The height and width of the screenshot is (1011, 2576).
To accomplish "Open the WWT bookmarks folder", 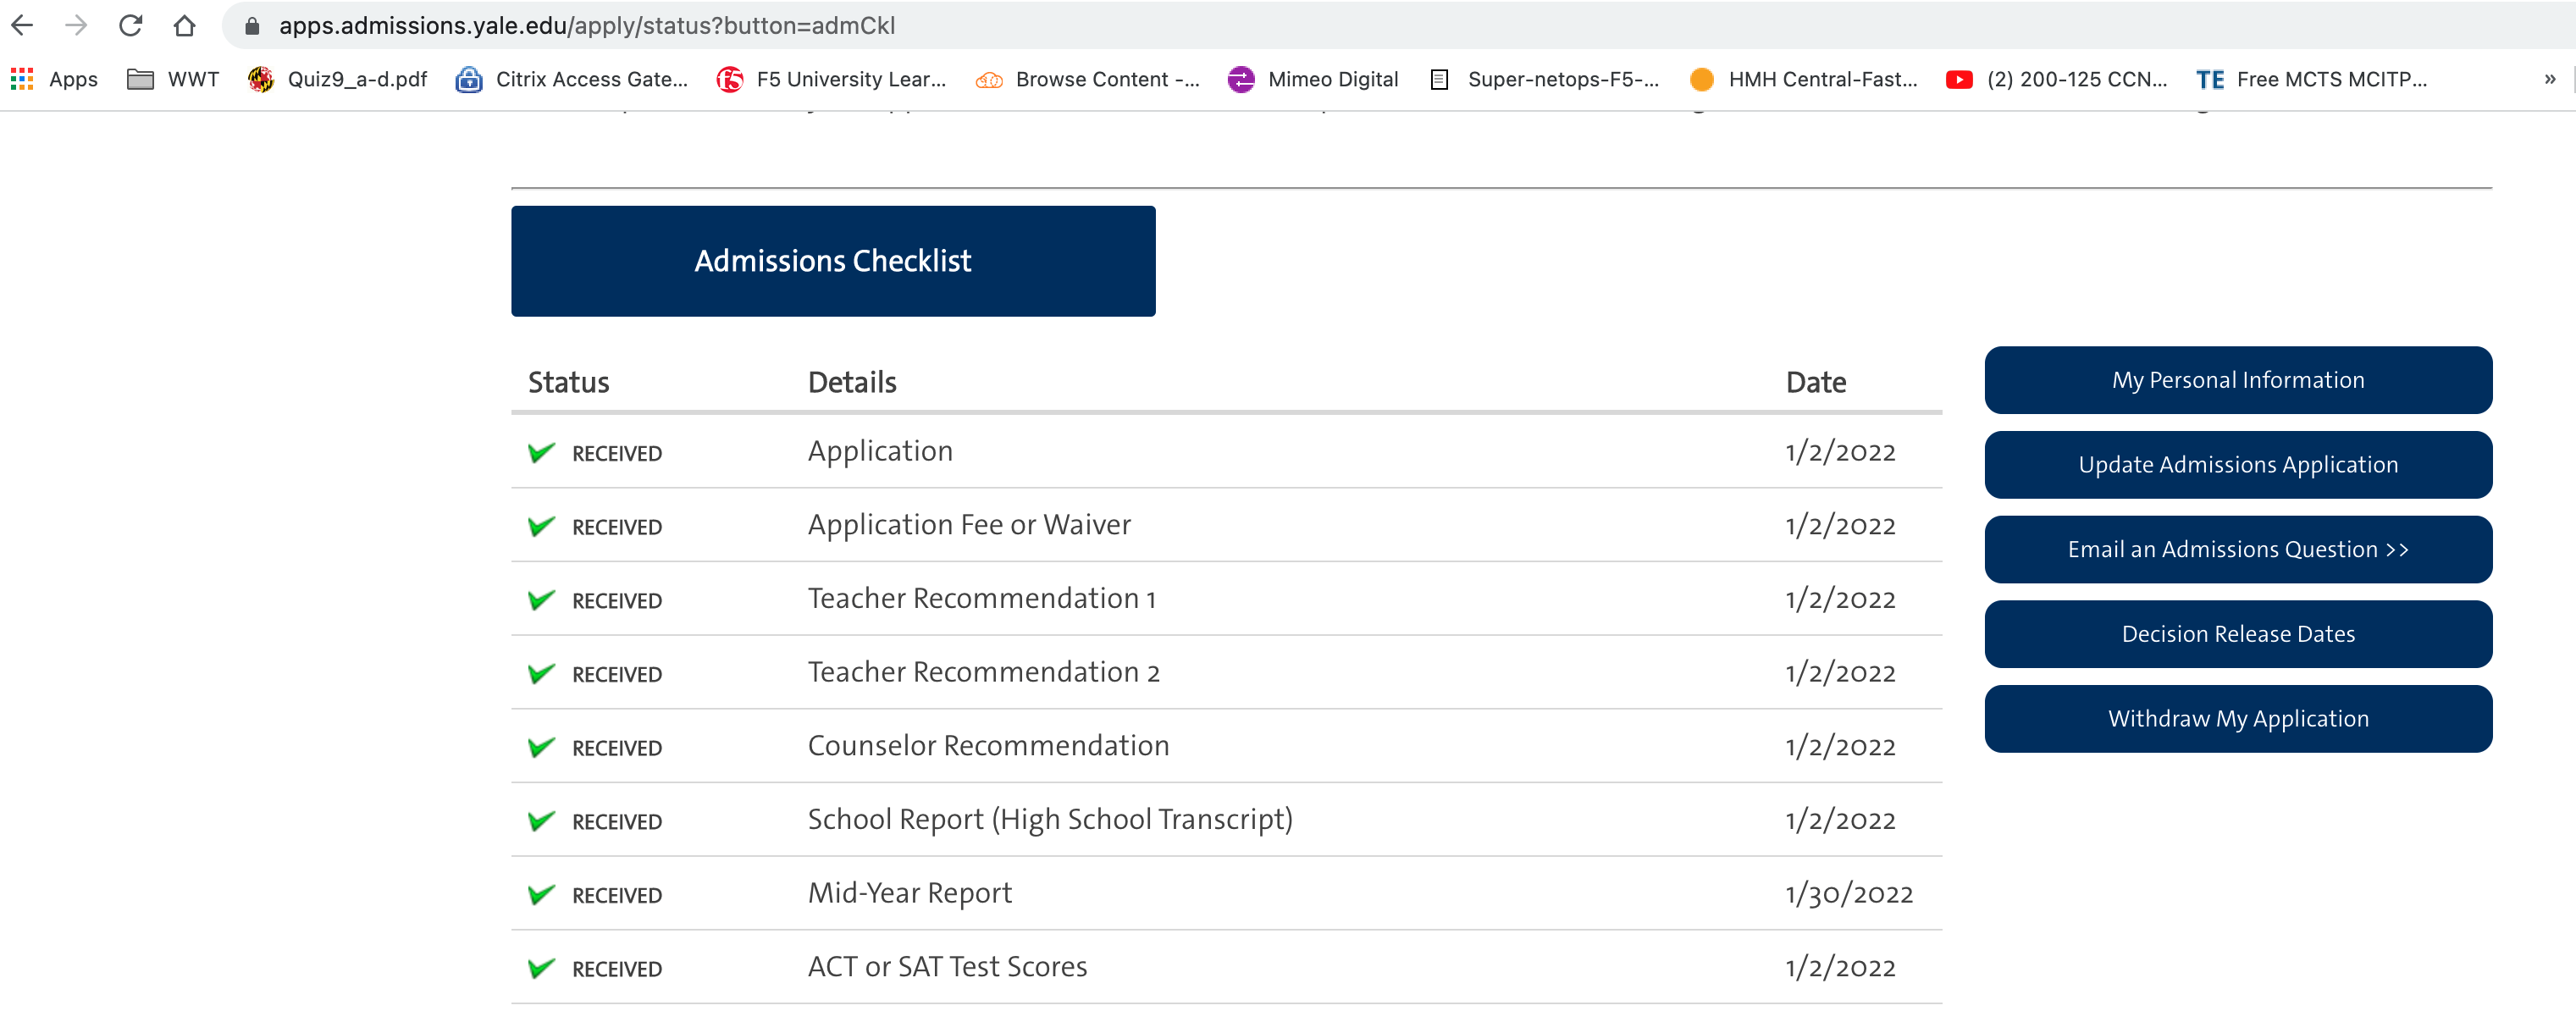I will pos(173,79).
